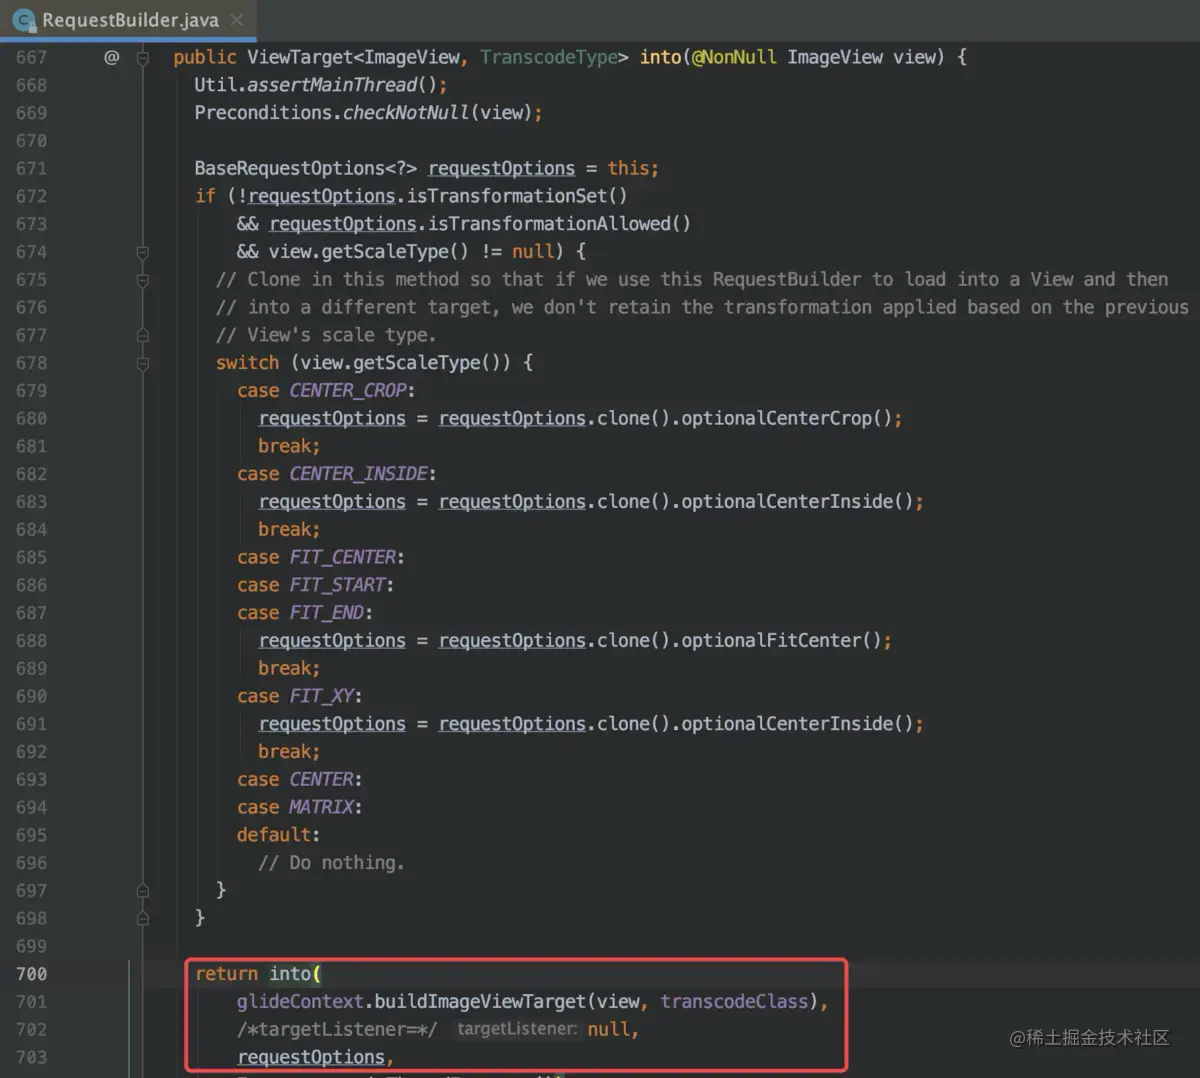Click optionalCenterInside() on line 691

click(797, 724)
